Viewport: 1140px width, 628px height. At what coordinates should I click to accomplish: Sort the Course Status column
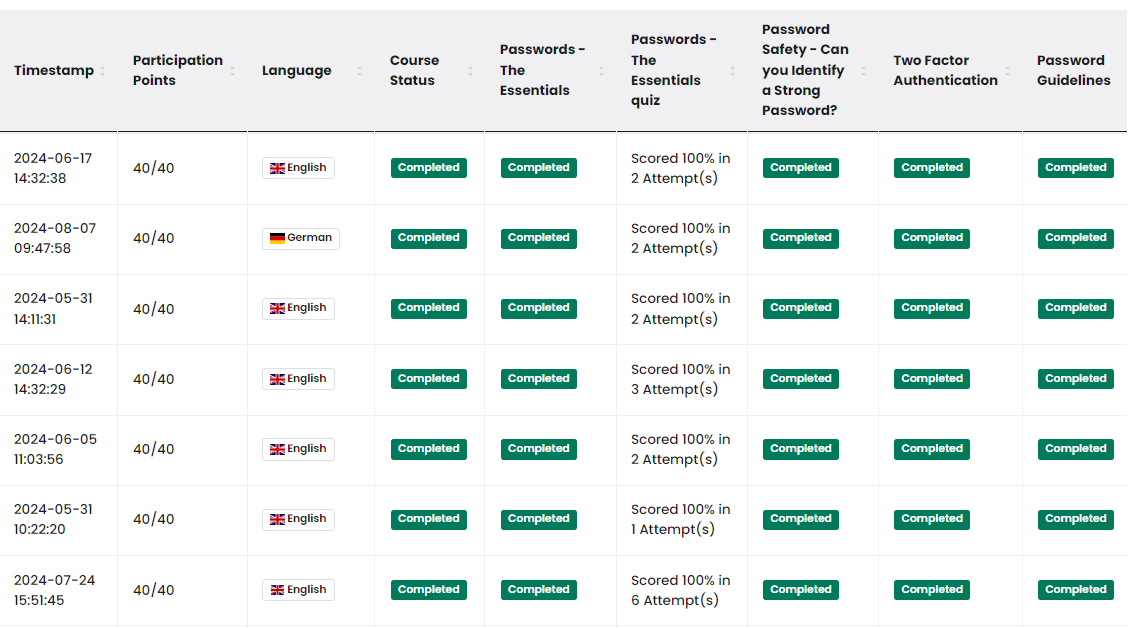point(470,71)
